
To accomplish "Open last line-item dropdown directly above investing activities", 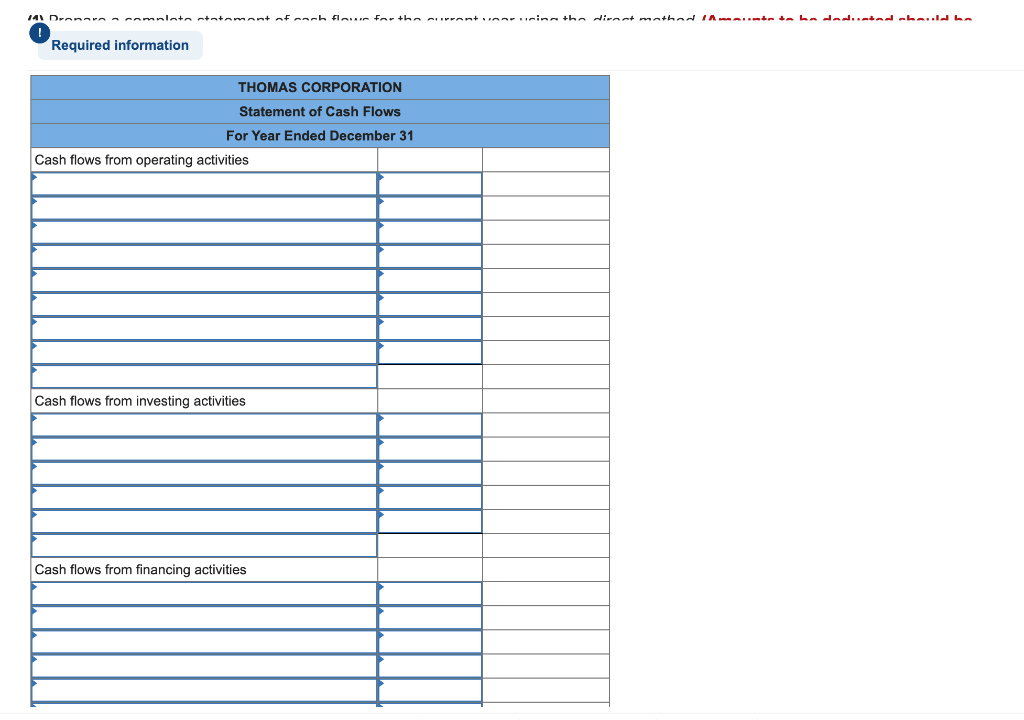I will click(204, 377).
